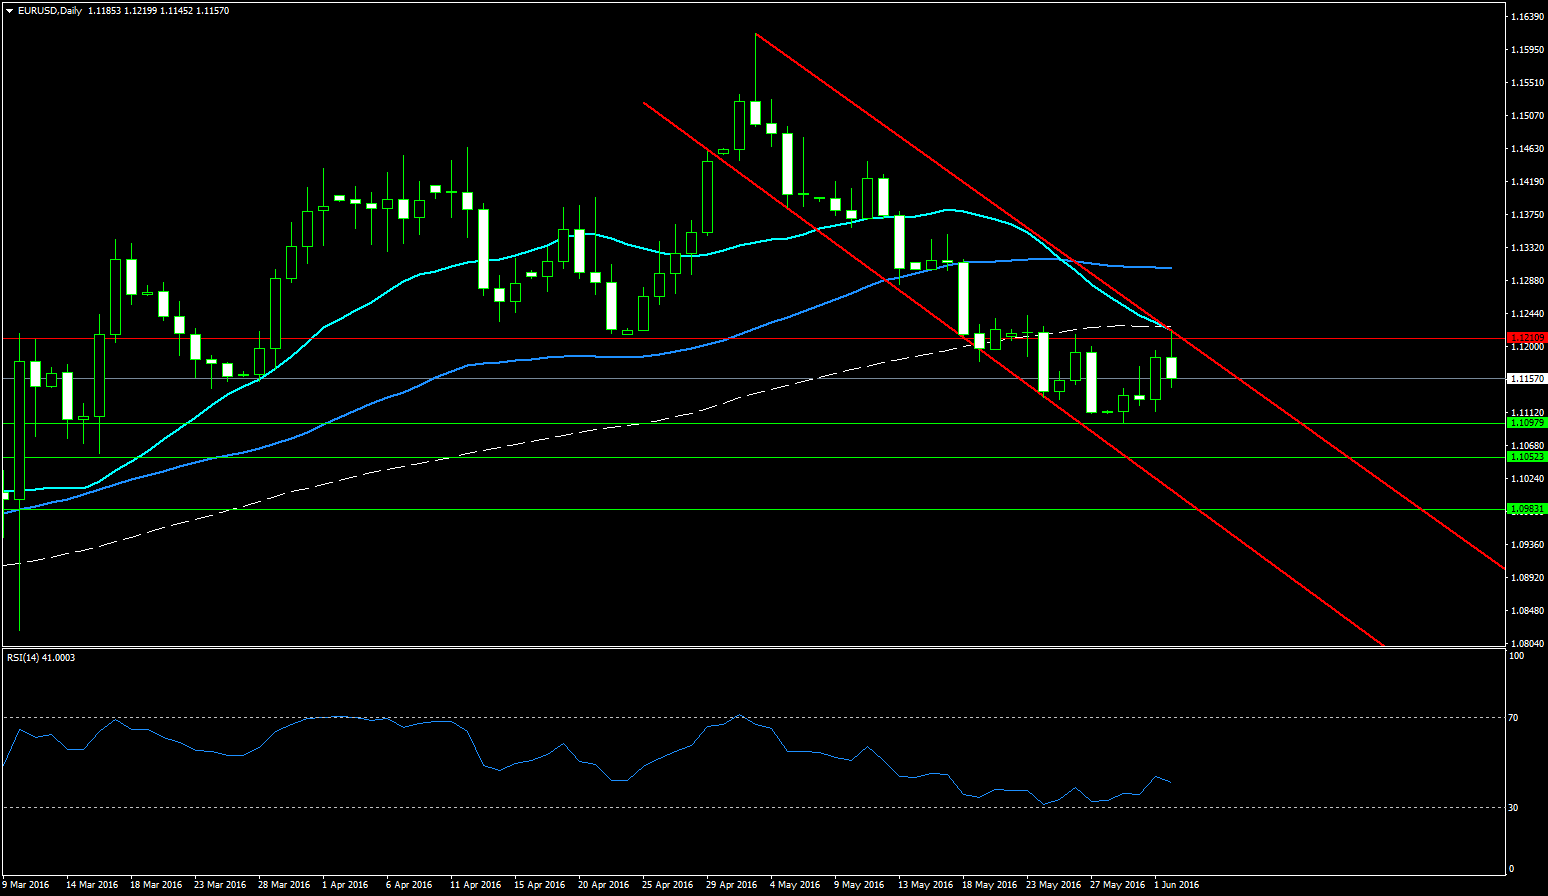Click the 1 Jun 2016 date label
The width and height of the screenshot is (1548, 896).
pyautogui.click(x=1176, y=885)
